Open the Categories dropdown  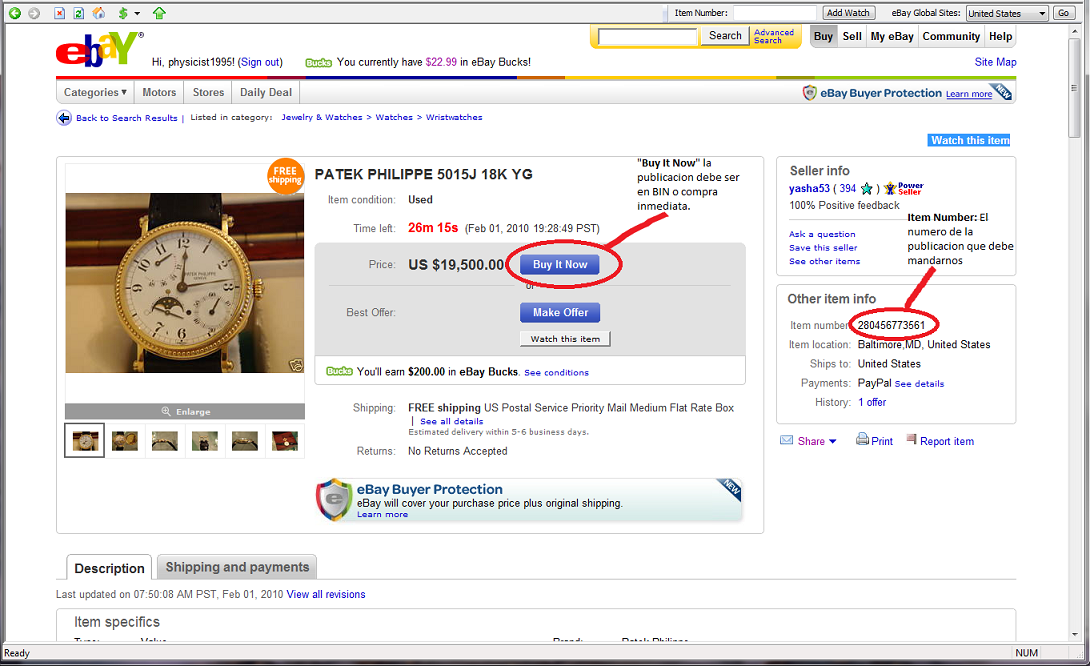point(95,92)
